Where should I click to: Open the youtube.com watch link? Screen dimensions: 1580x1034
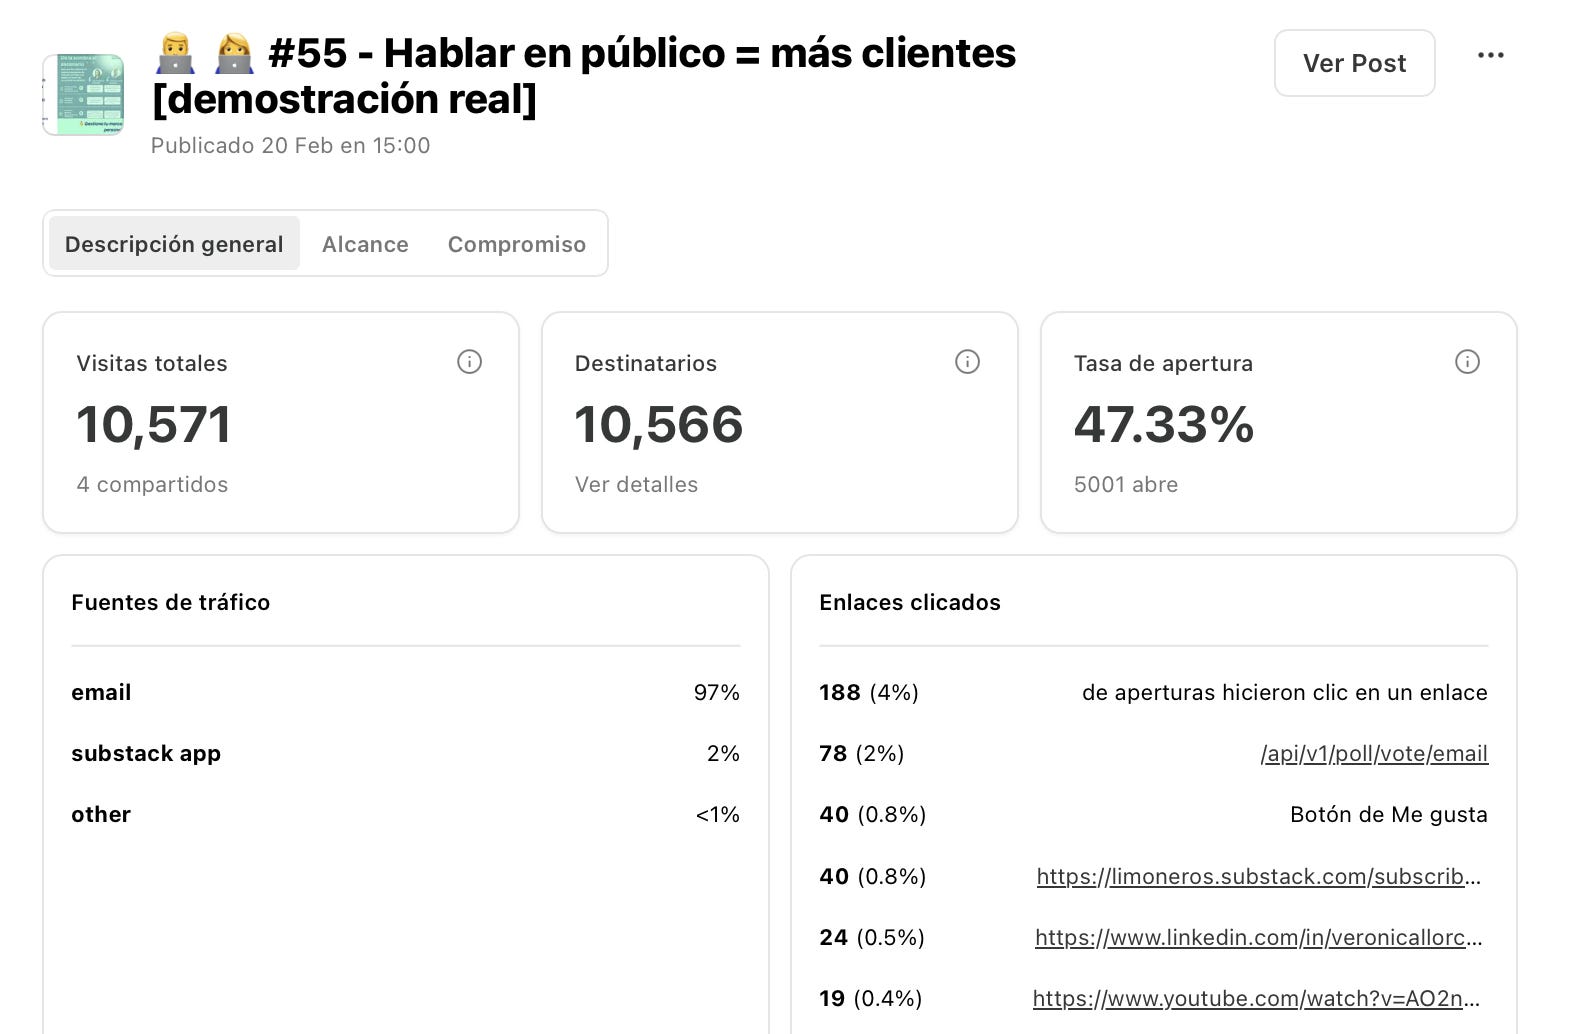pyautogui.click(x=1257, y=999)
